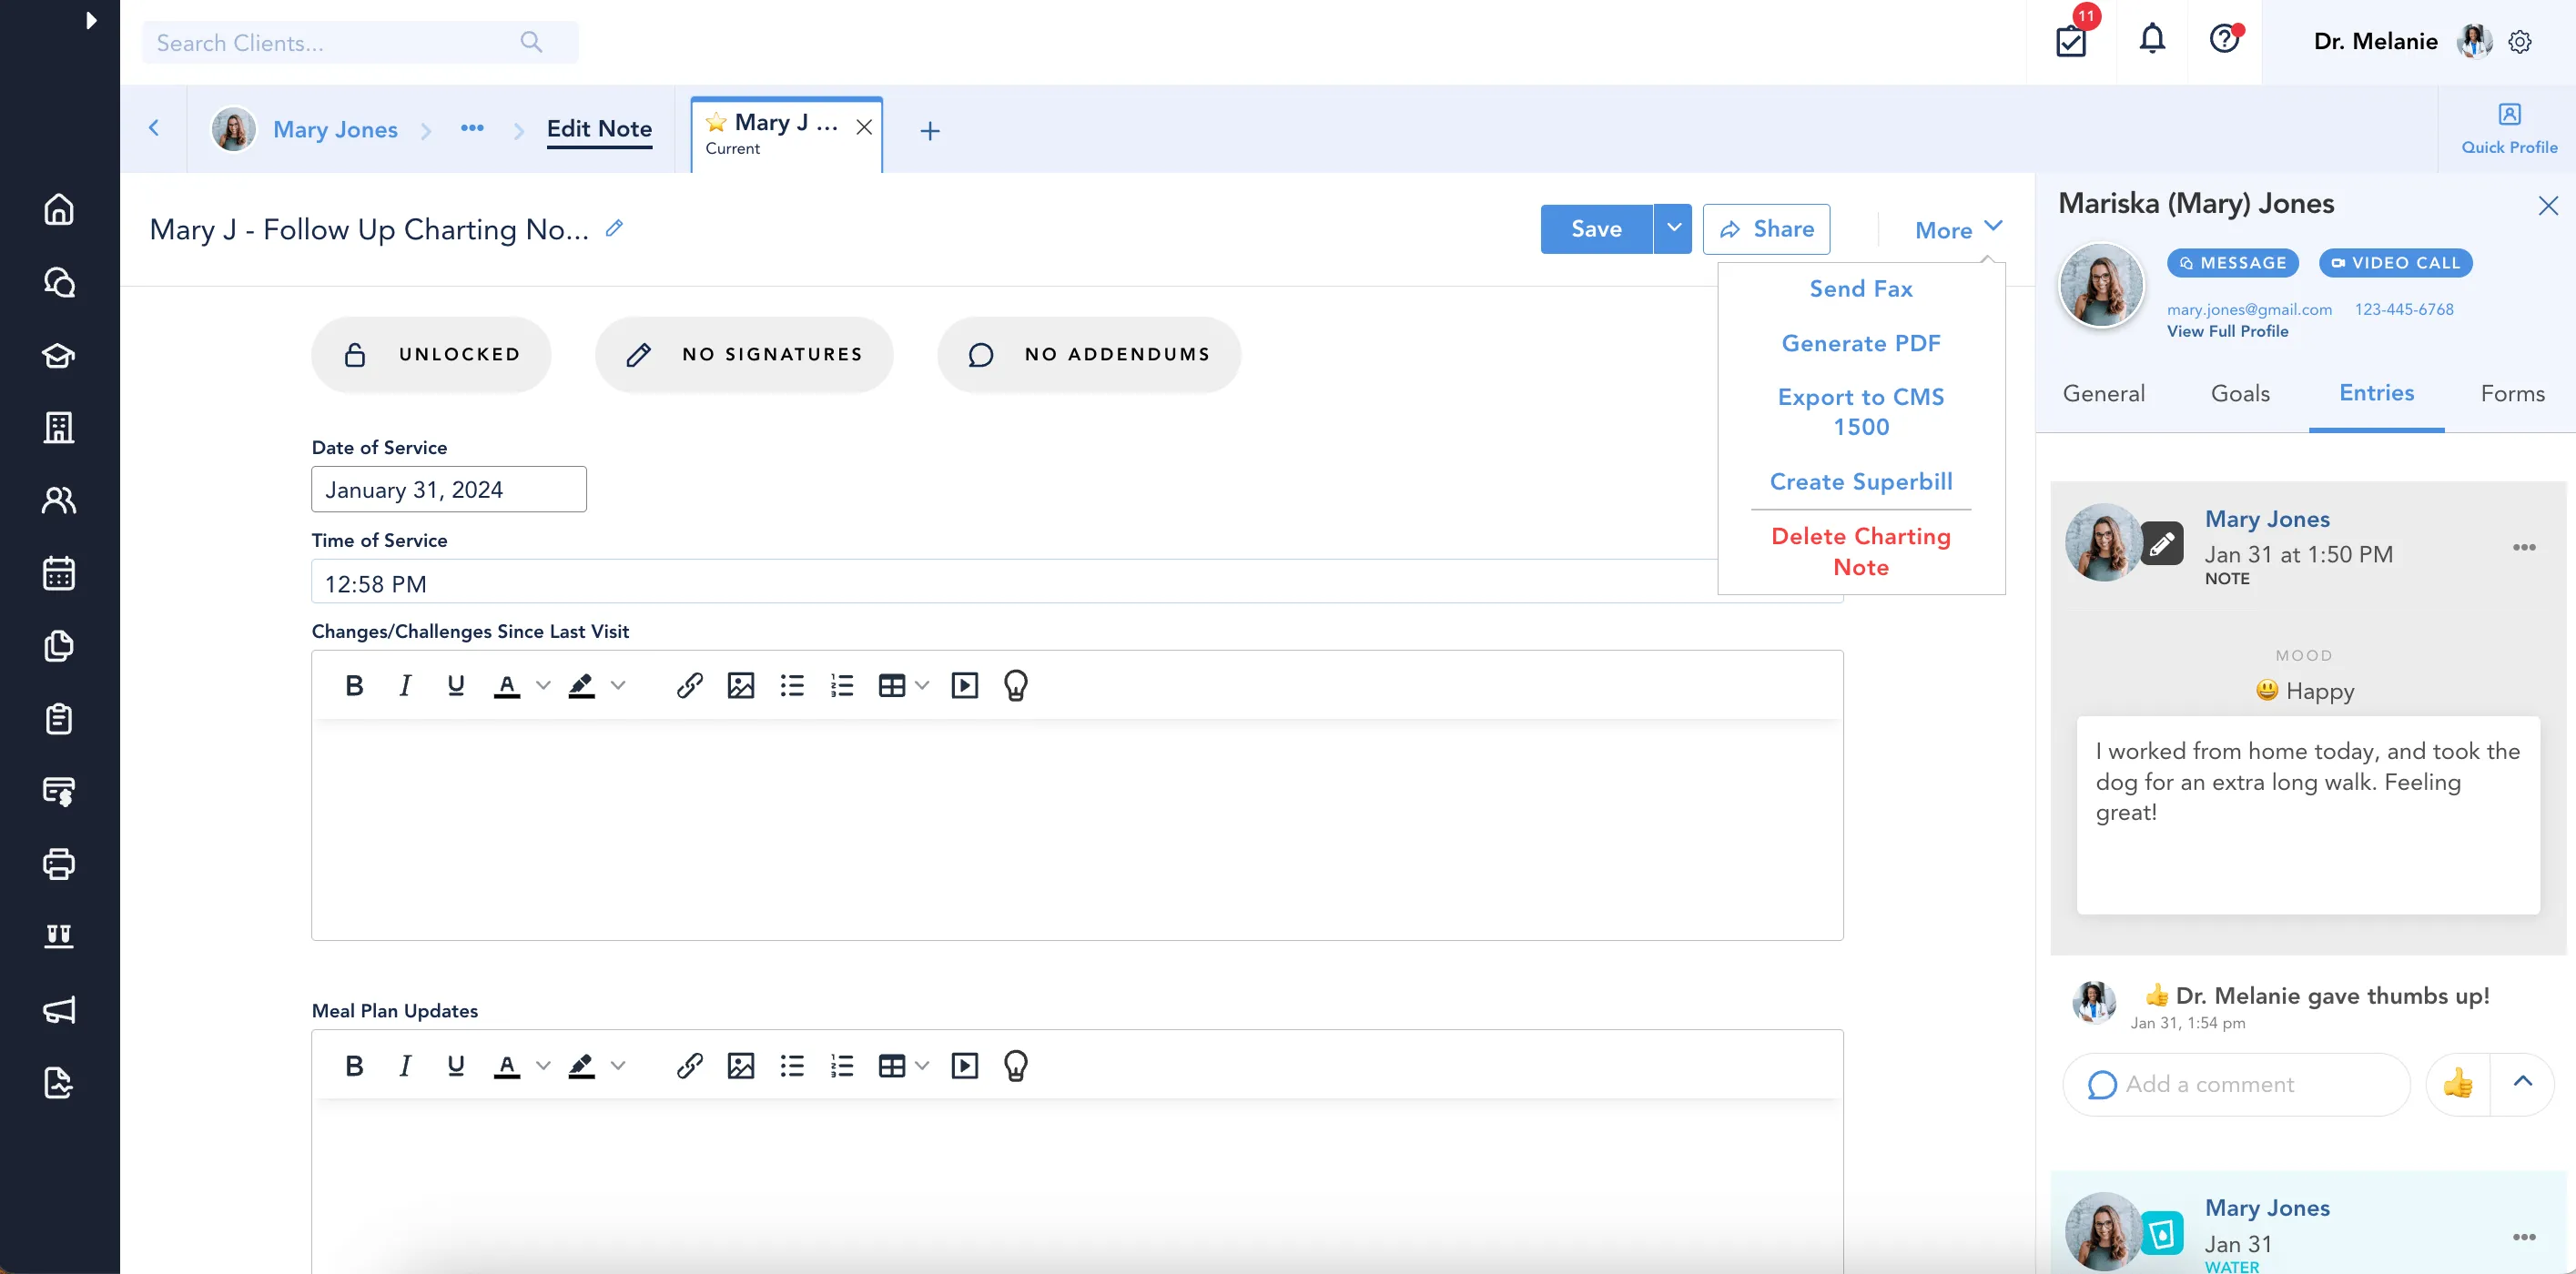Image resolution: width=2576 pixels, height=1274 pixels.
Task: Toggle underline in Changes/Challenges editor
Action: (x=457, y=685)
